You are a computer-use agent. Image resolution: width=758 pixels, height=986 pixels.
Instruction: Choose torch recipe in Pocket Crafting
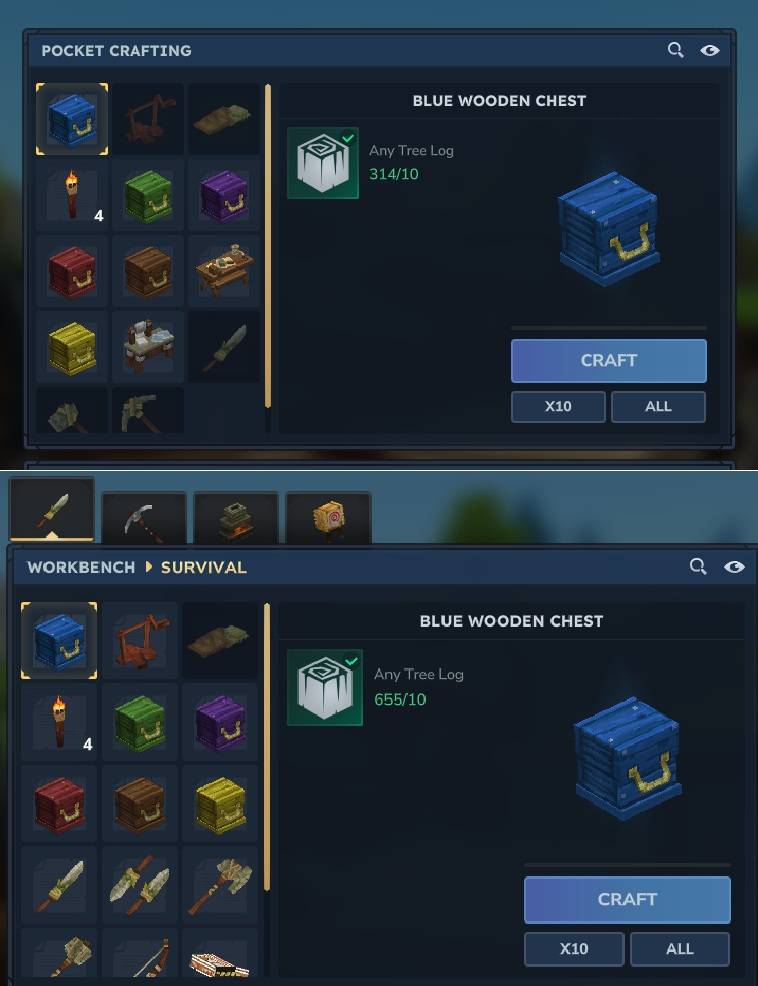(x=72, y=196)
